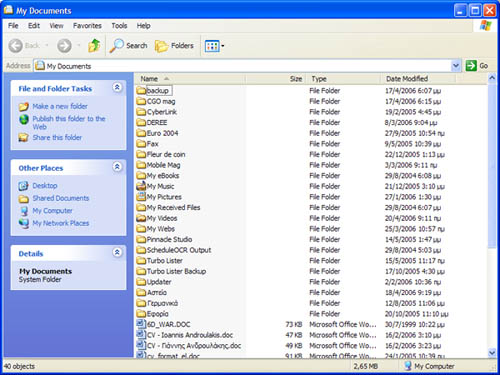Click the scrollbar up arrow

coord(492,78)
